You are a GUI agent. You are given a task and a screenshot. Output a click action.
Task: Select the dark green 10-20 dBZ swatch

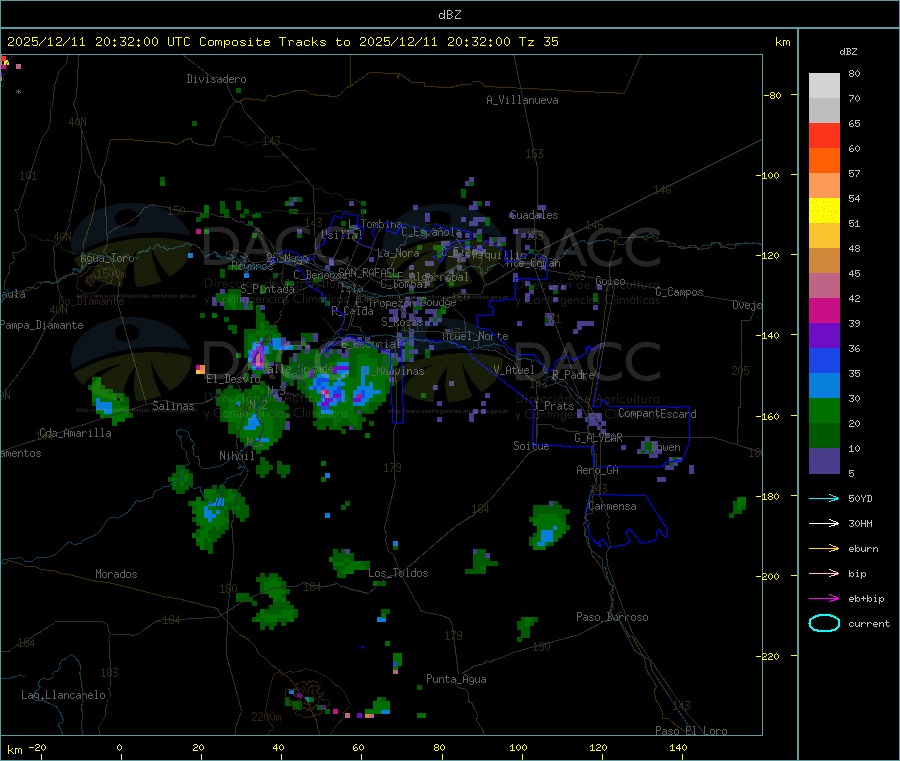[x=824, y=436]
